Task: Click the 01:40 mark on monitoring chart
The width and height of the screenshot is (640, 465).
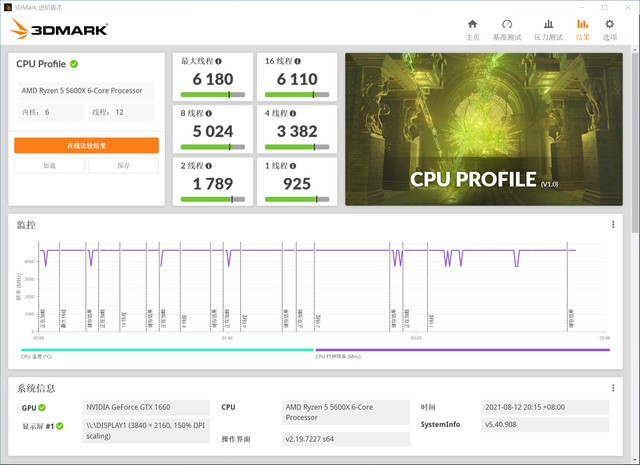Action: [227, 338]
